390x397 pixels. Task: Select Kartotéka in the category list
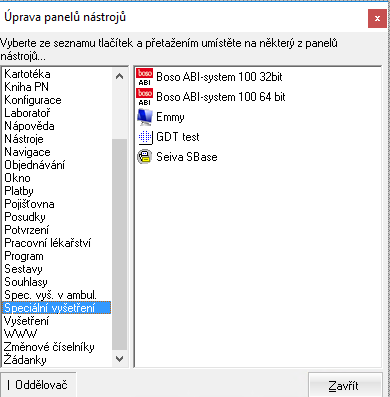[27, 74]
